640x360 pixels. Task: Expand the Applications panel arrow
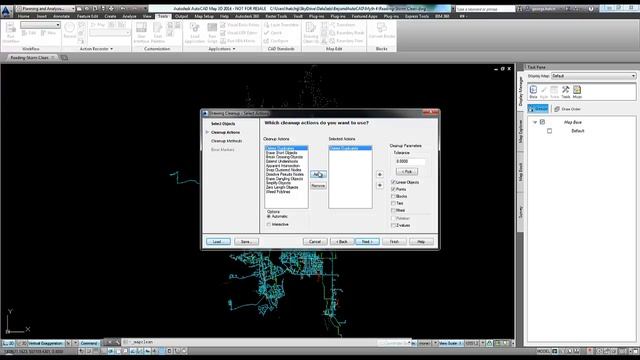(234, 49)
